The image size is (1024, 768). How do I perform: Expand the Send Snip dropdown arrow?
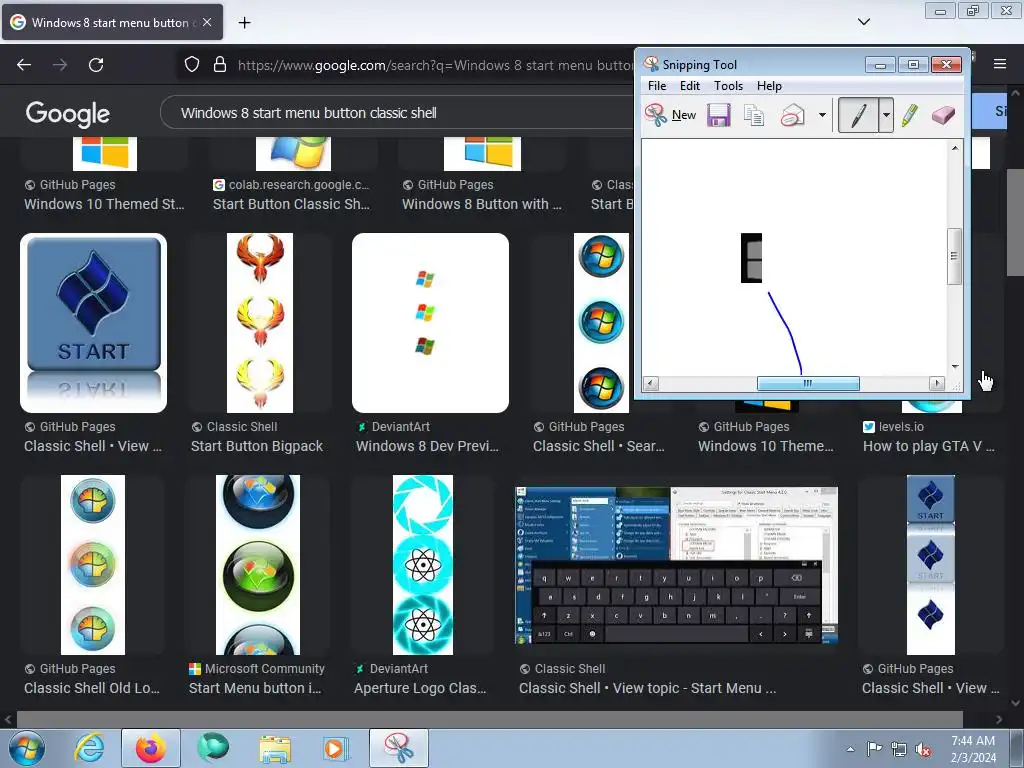tap(822, 116)
